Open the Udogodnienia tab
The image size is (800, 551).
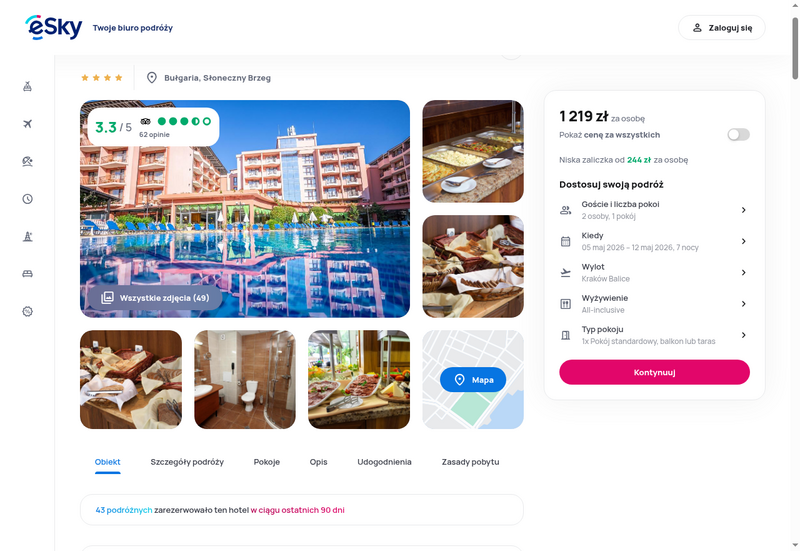click(x=384, y=462)
